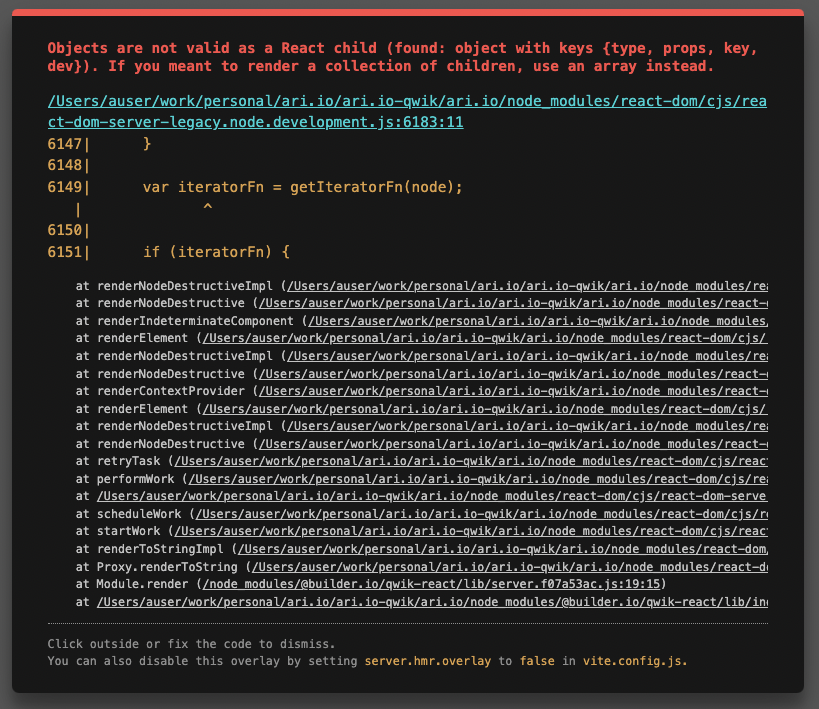Open the scheduleWork stack frame link
The width and height of the screenshot is (819, 709).
pos(481,514)
